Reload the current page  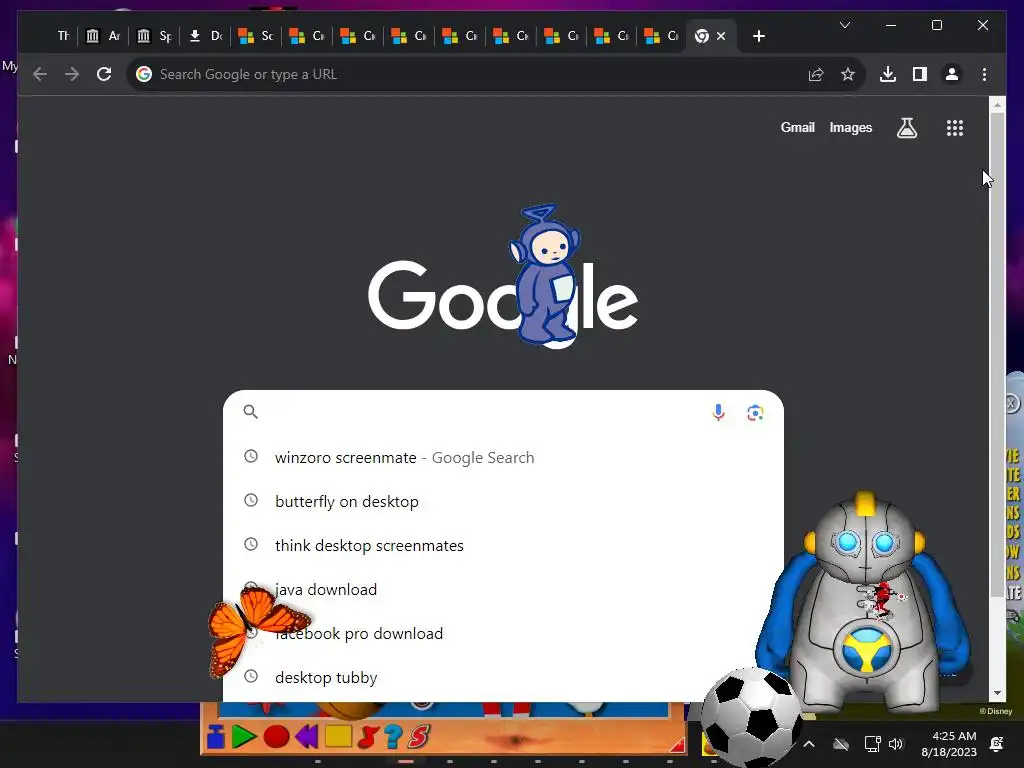click(104, 74)
